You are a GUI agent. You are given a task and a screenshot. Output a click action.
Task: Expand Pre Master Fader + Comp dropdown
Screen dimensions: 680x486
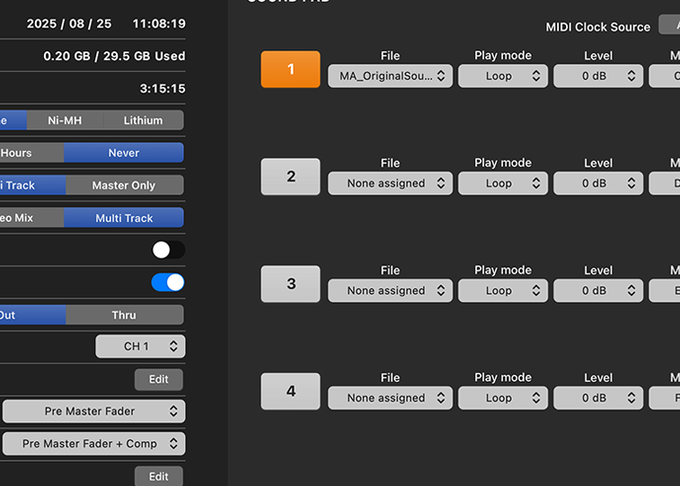pyautogui.click(x=93, y=444)
